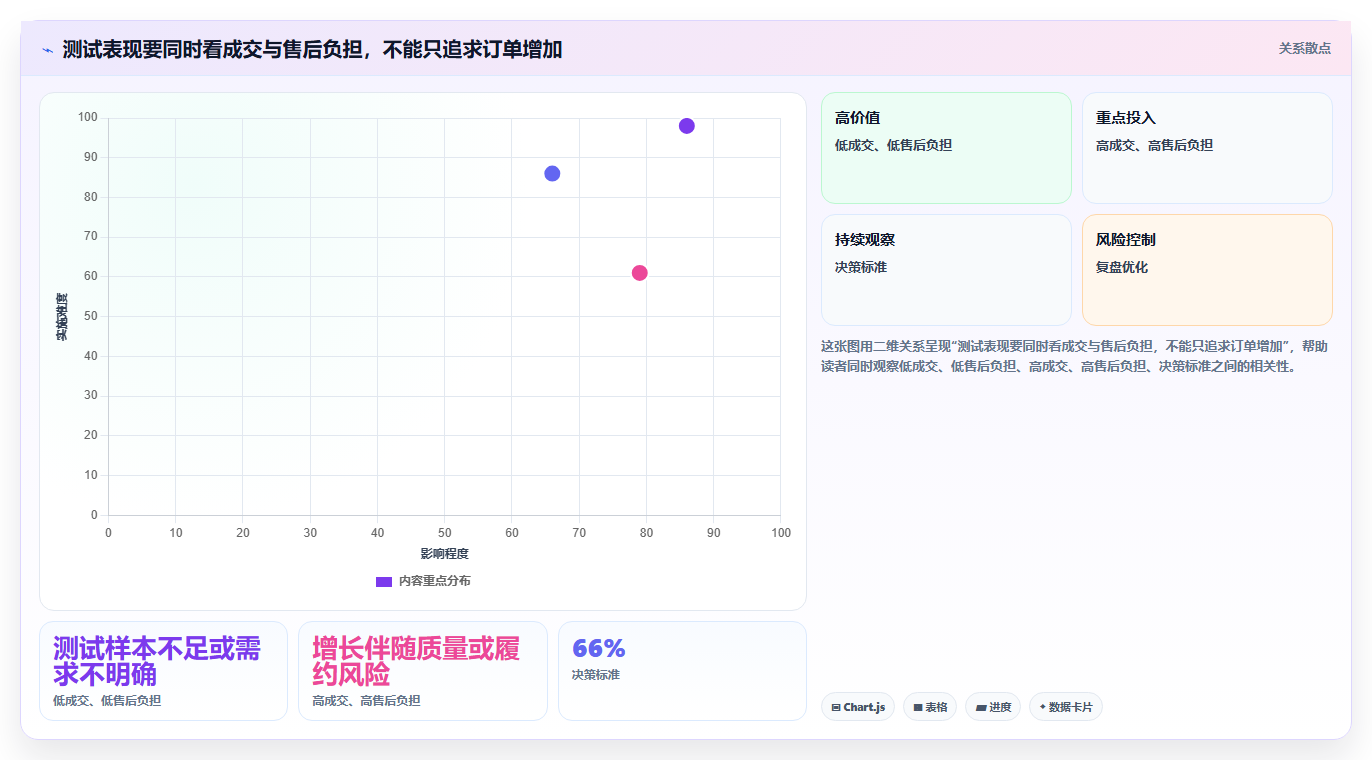The width and height of the screenshot is (1372, 760).
Task: Click 决策标准 under the 66% value
Action: (596, 675)
